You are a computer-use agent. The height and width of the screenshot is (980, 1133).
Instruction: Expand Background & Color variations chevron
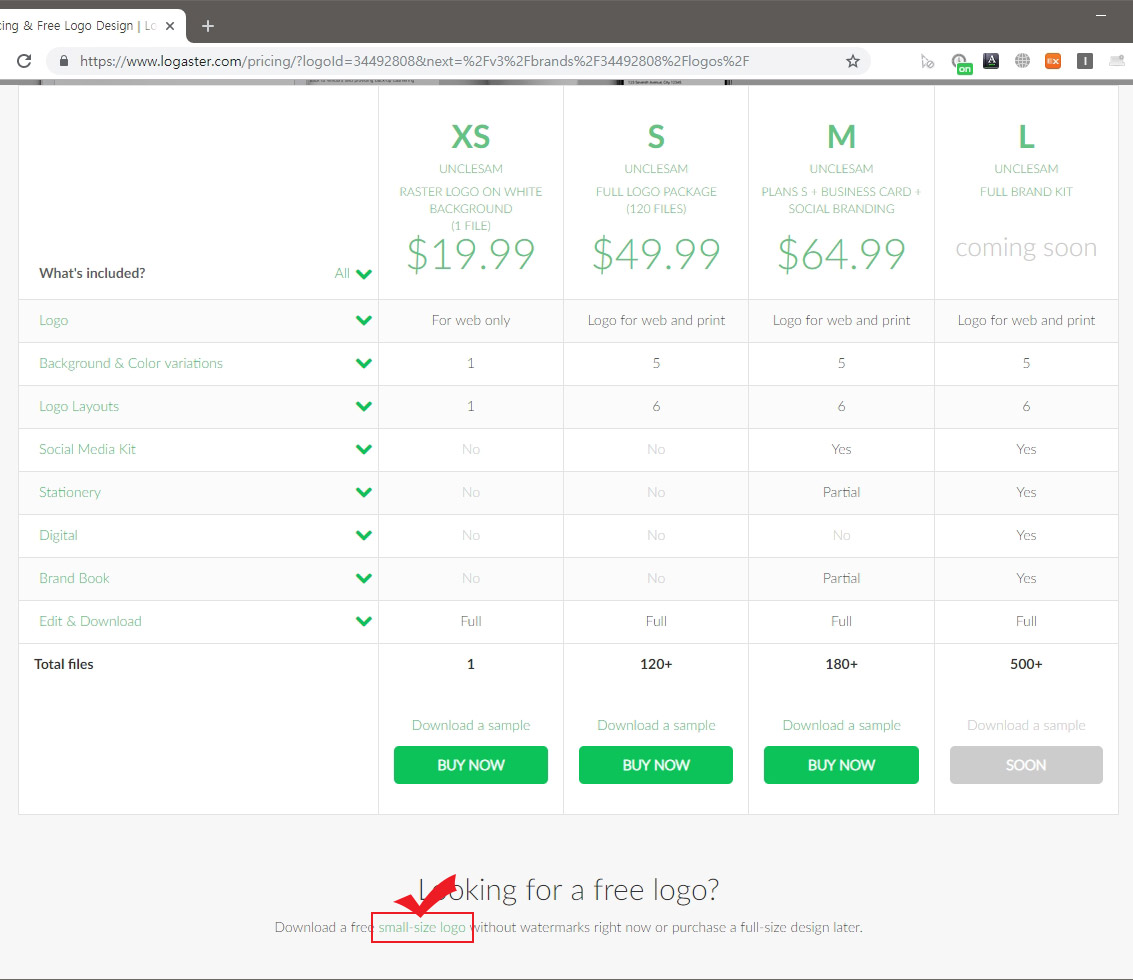[363, 364]
